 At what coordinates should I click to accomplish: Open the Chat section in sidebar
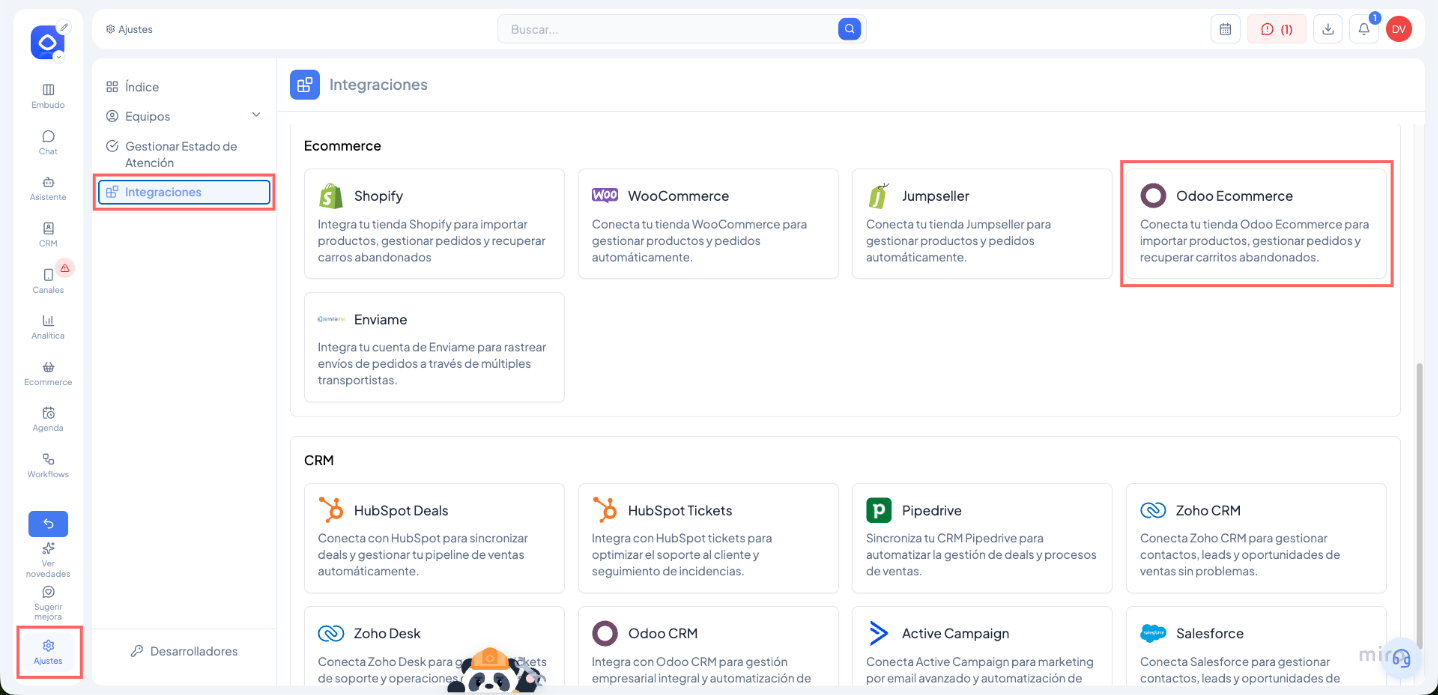click(48, 137)
